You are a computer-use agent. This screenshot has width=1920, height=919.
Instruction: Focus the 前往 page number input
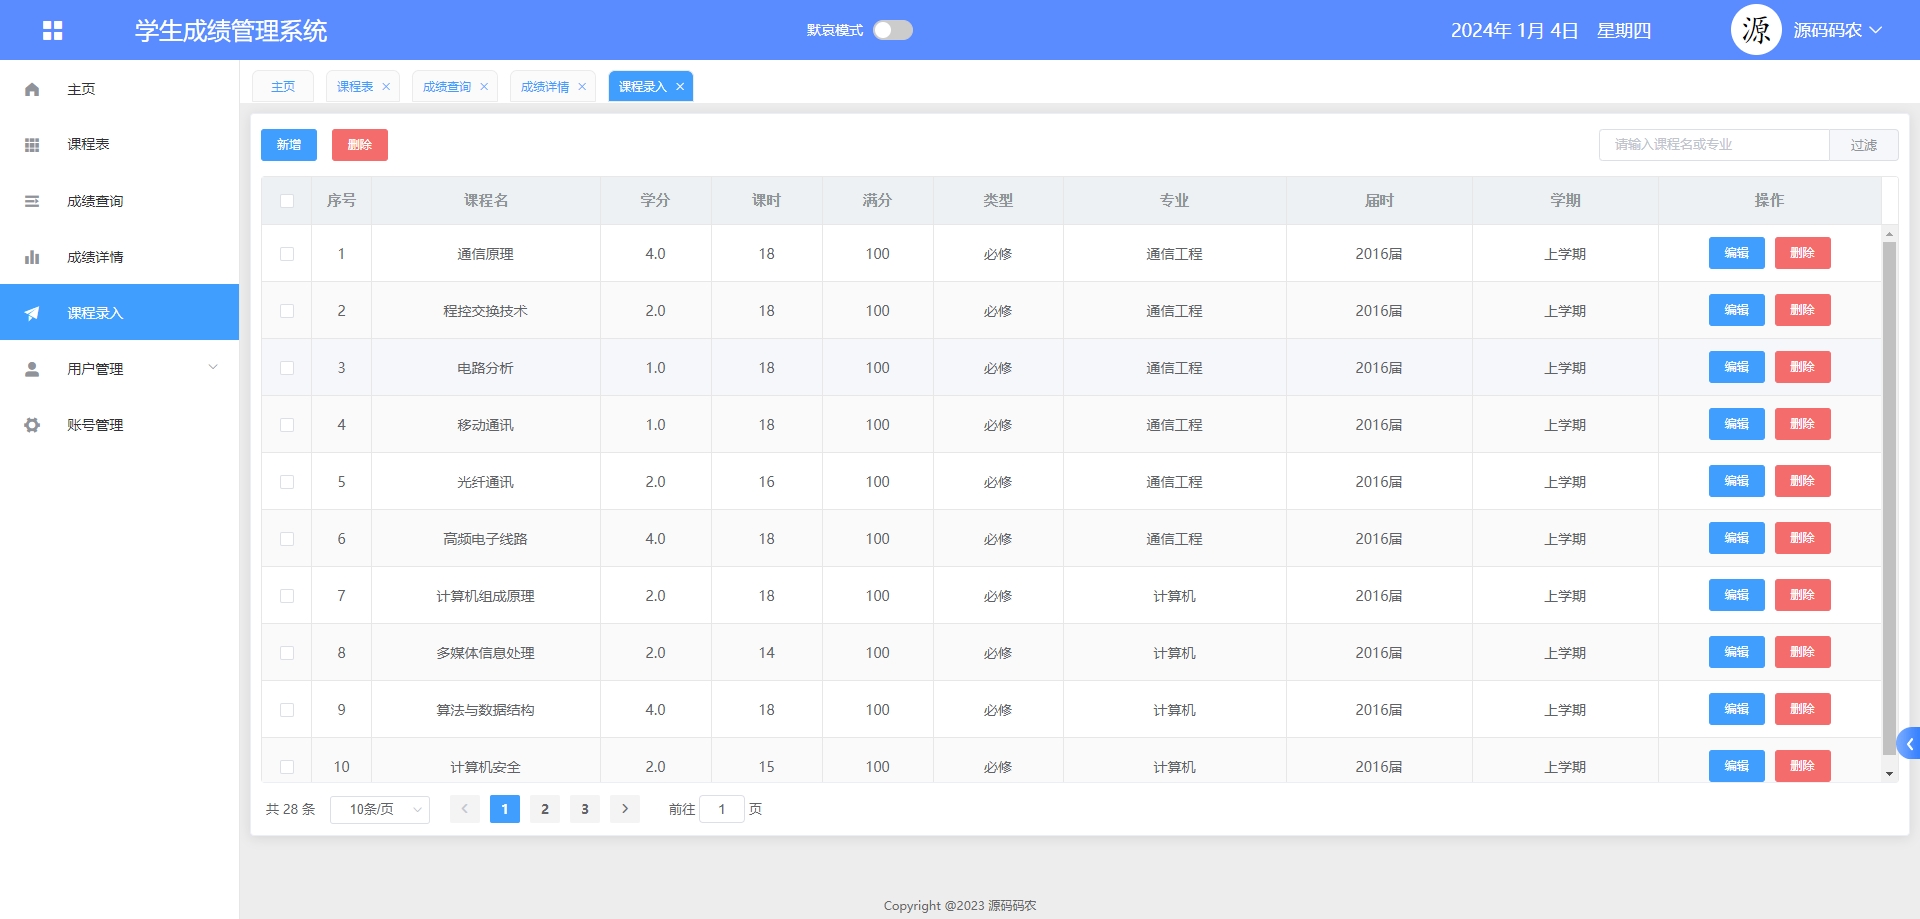point(722,809)
